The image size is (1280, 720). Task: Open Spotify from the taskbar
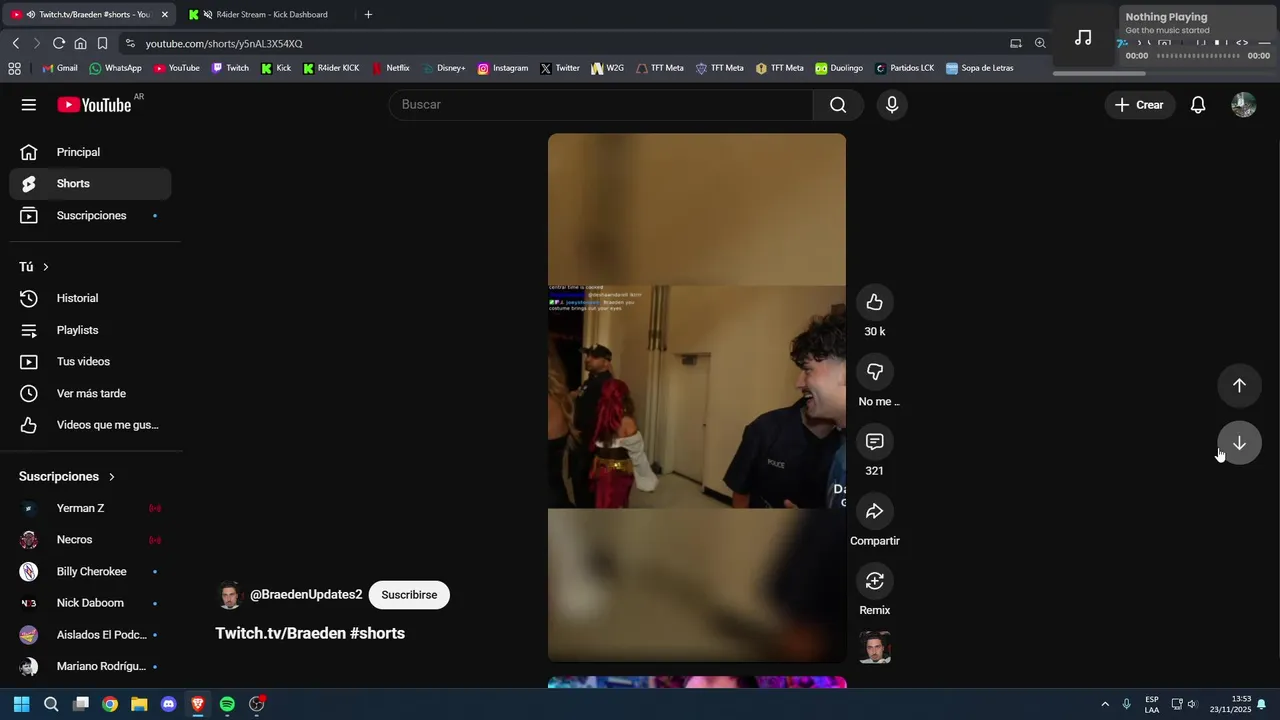(x=227, y=704)
